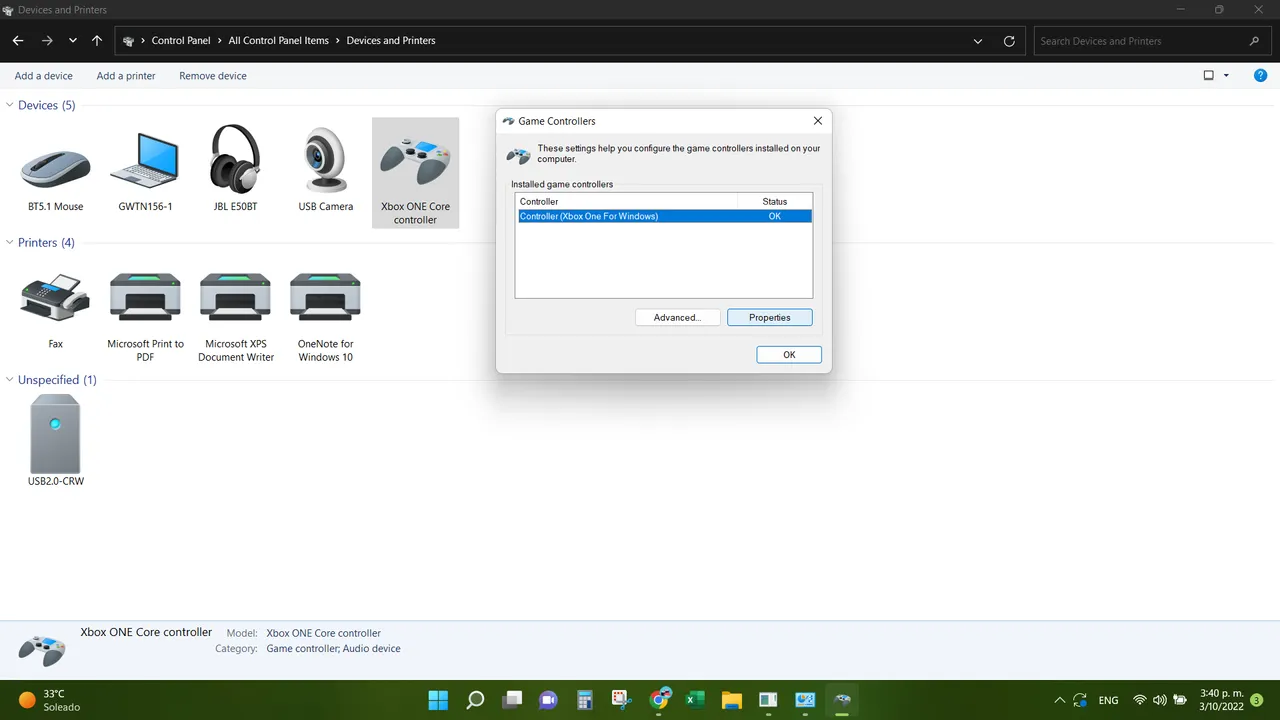Open Snipping Tool from the taskbar
Screen dimensions: 1280x720
coord(621,700)
